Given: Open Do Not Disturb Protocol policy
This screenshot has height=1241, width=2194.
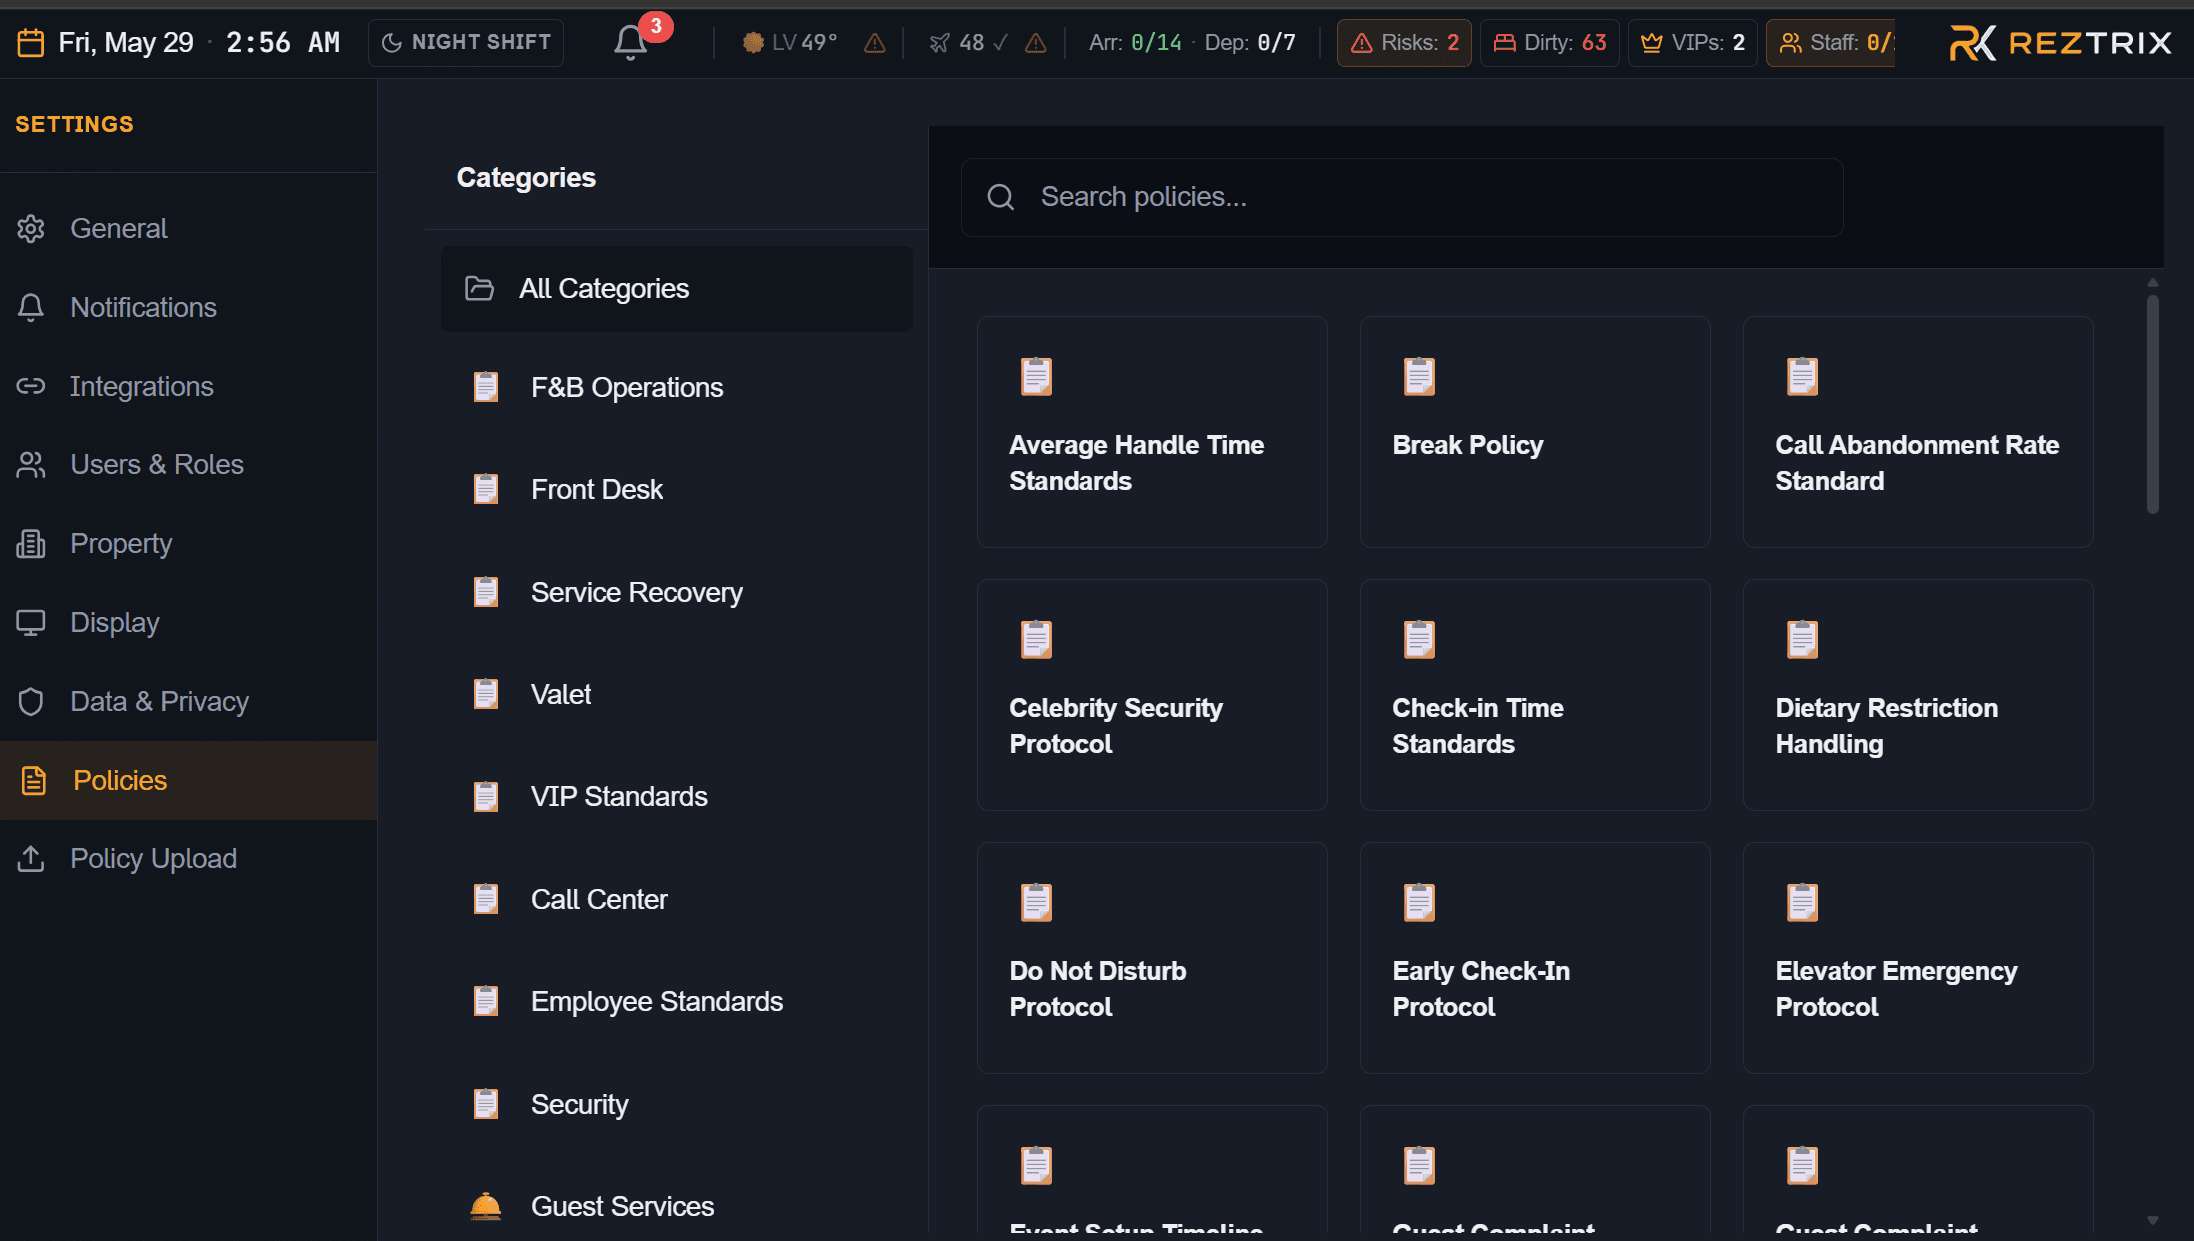Looking at the screenshot, I should tap(1152, 958).
